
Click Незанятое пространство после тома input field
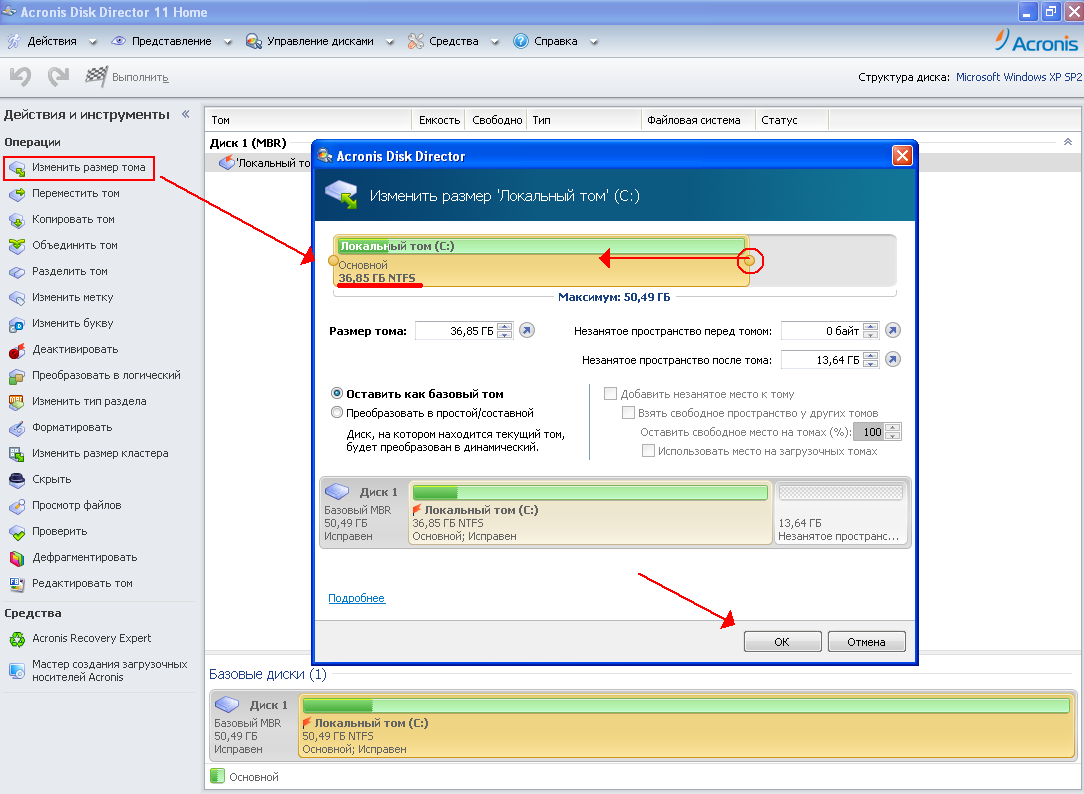[822, 359]
